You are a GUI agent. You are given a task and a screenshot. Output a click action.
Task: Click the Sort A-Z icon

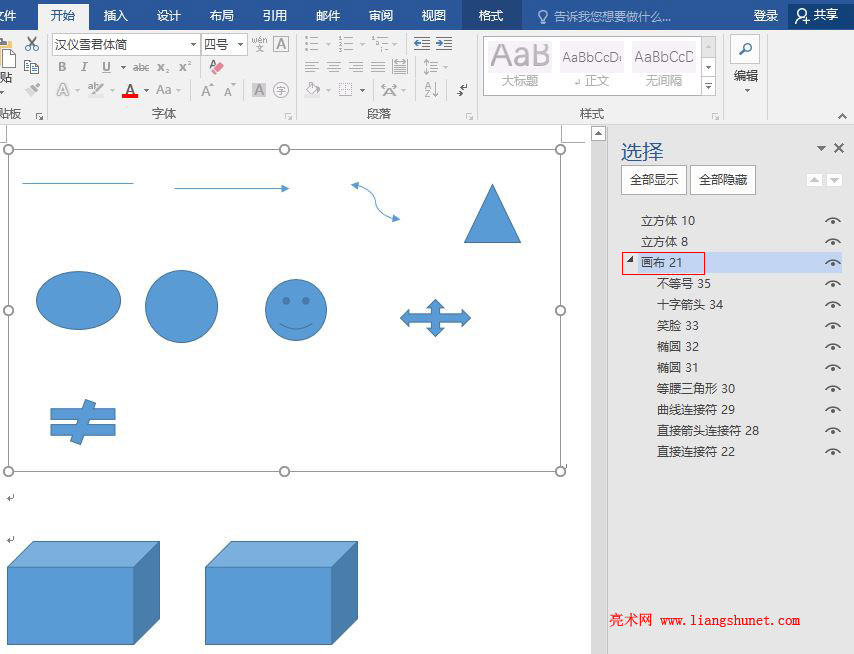click(x=431, y=90)
